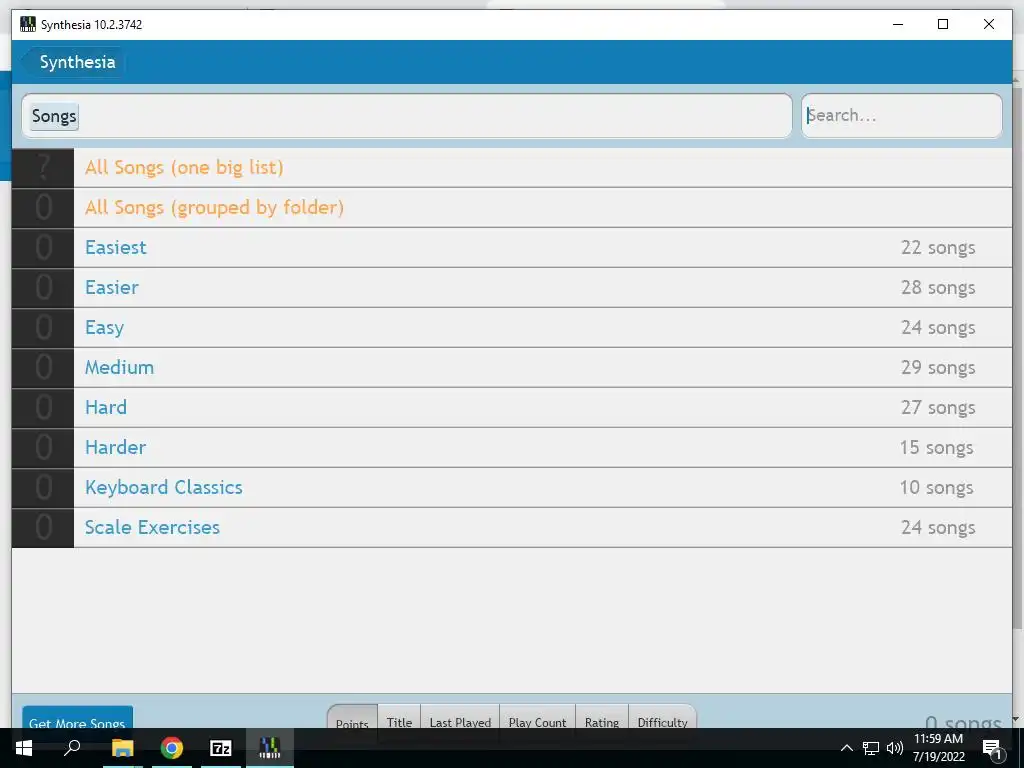Image resolution: width=1024 pixels, height=768 pixels.
Task: Sort songs by Title tab
Action: point(399,717)
